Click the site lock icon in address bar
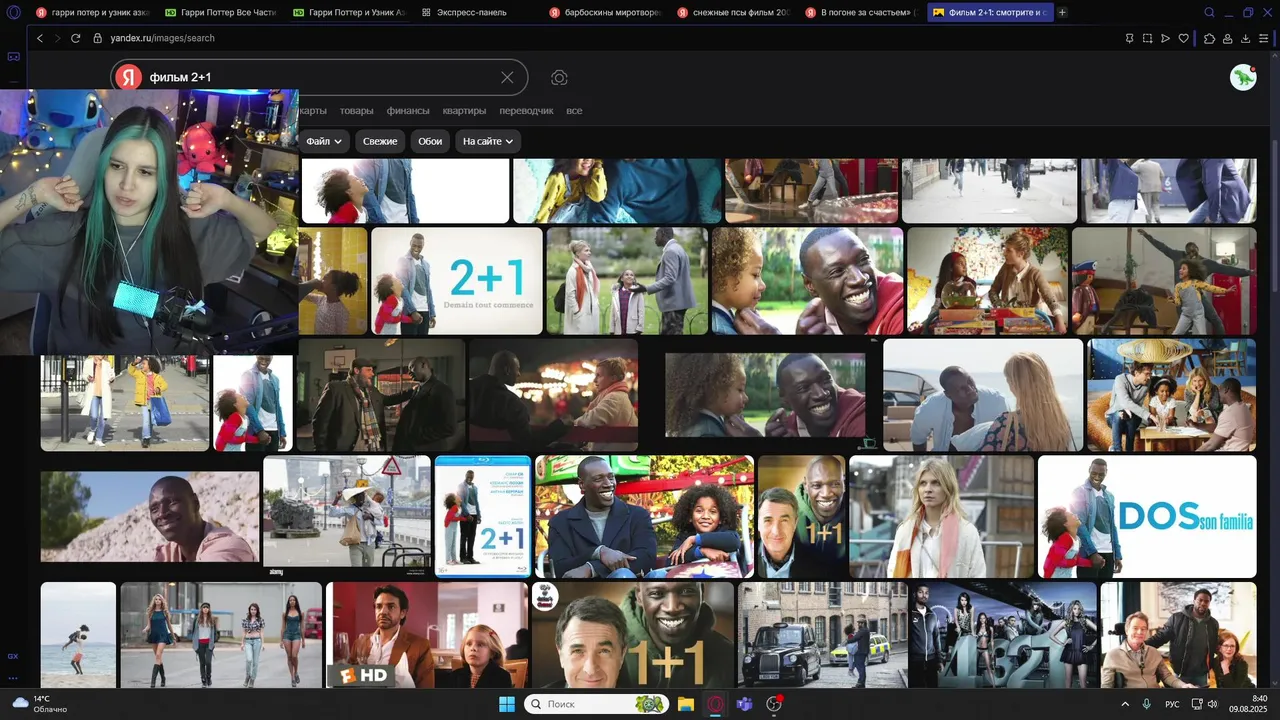The image size is (1280, 720). click(x=98, y=38)
